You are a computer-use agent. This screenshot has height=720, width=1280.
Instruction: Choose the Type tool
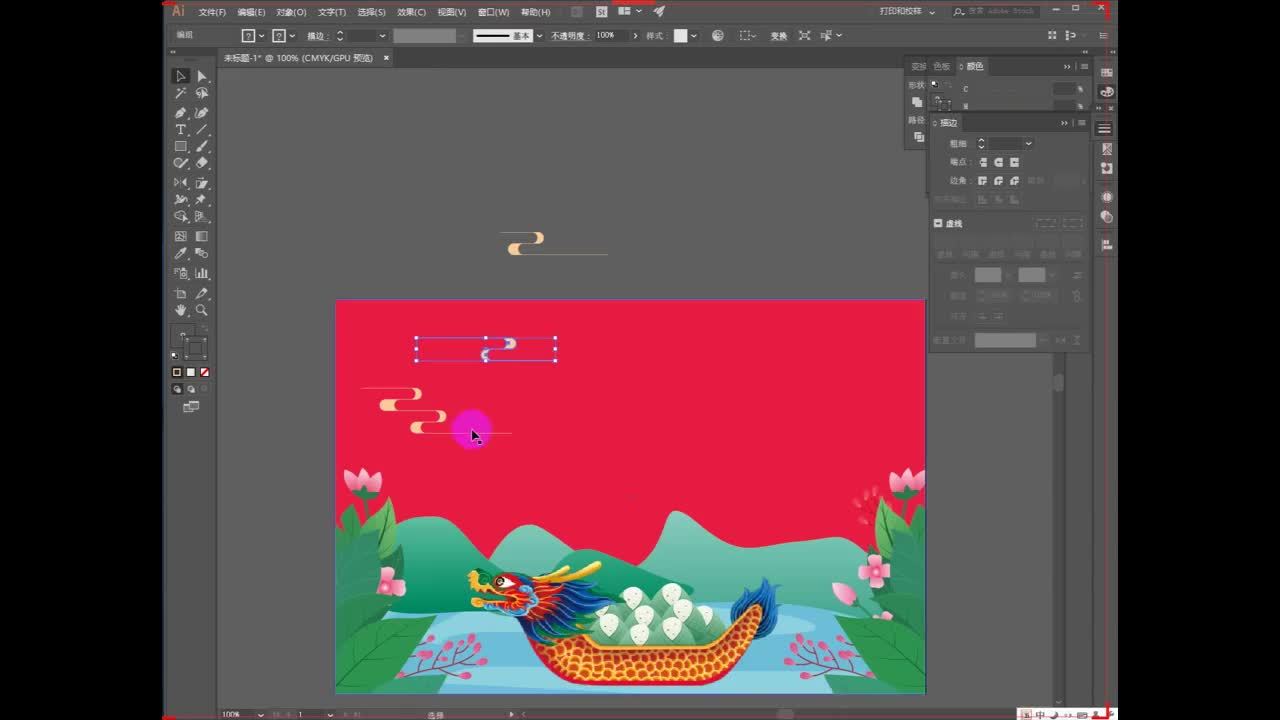181,130
